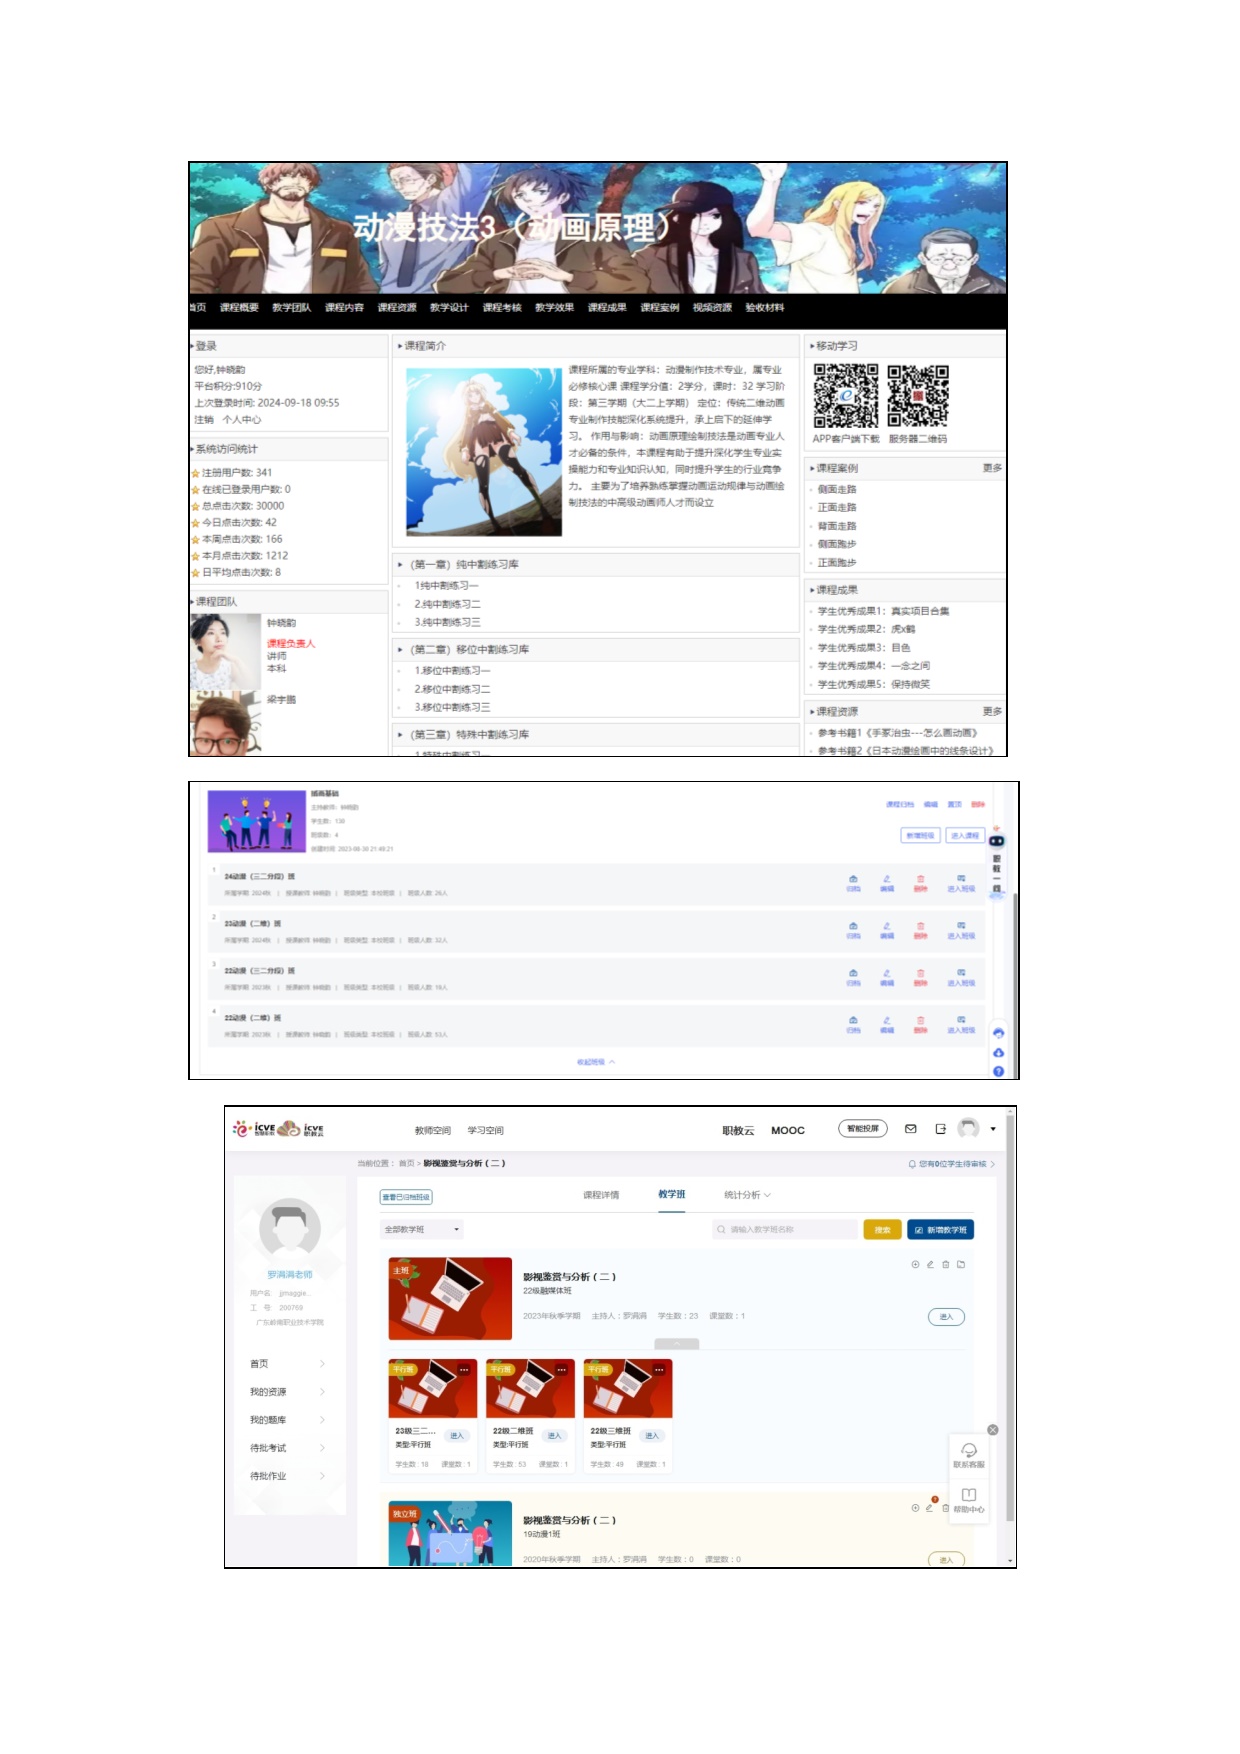Expand (第一章) 纯中割练习库 section

tap(463, 565)
